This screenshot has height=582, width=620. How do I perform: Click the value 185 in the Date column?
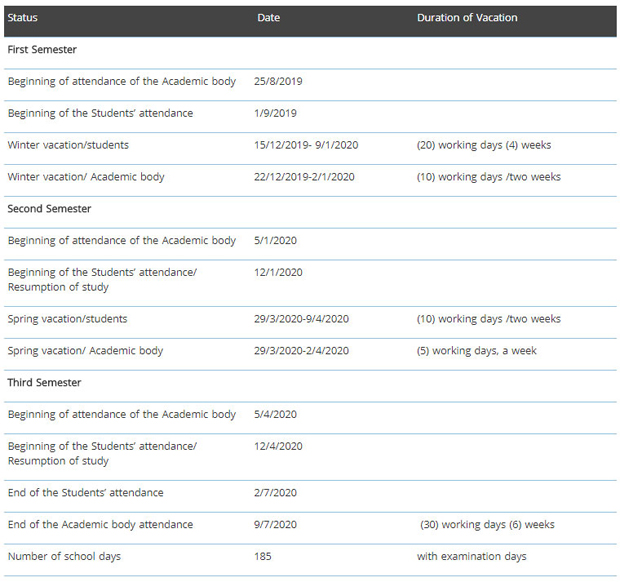point(263,556)
